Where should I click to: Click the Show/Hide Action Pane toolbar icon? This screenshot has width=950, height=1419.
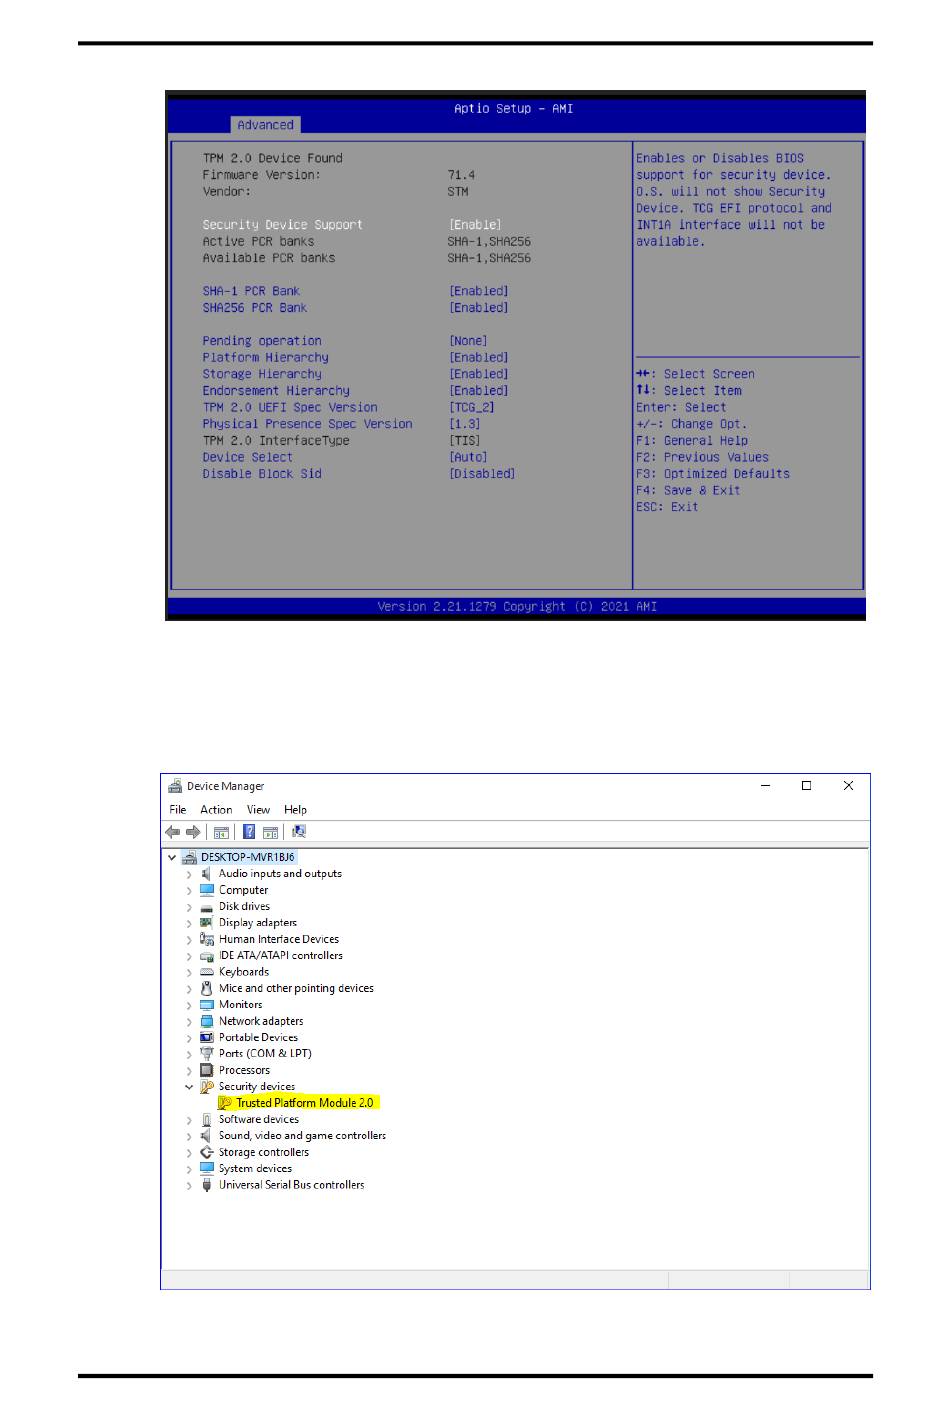coord(270,832)
